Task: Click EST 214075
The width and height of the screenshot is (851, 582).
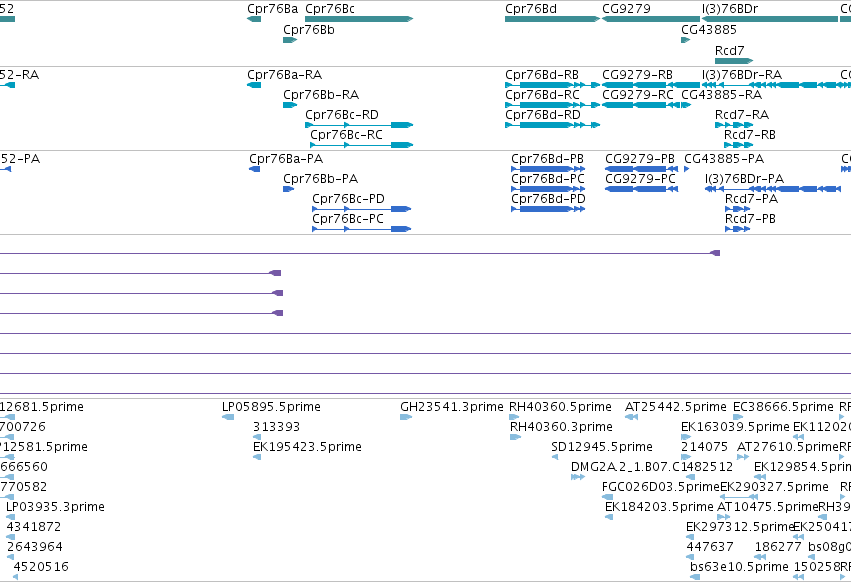Action: 704,447
